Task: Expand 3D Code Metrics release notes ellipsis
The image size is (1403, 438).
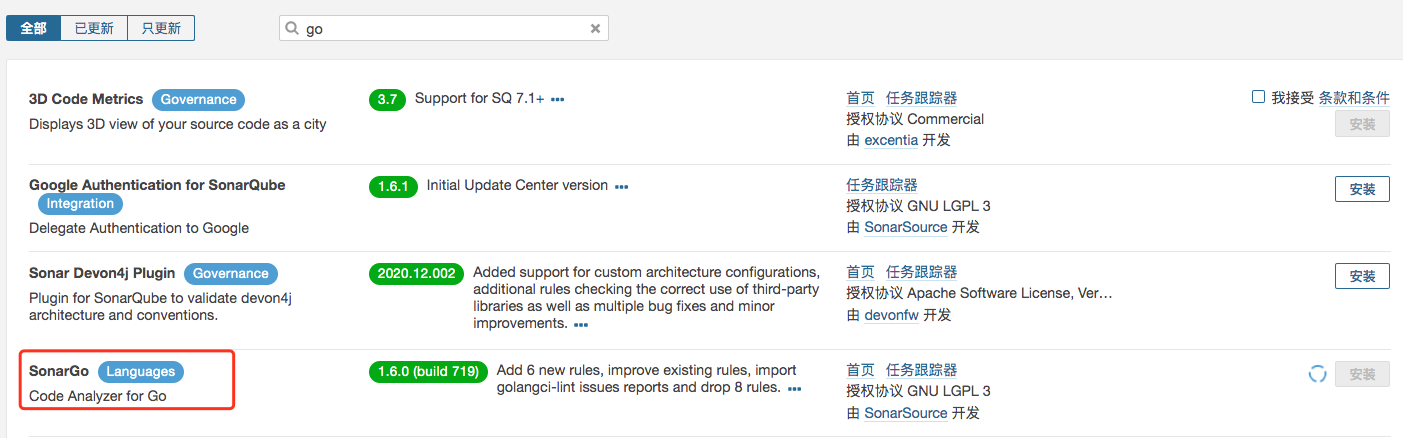Action: (x=558, y=100)
